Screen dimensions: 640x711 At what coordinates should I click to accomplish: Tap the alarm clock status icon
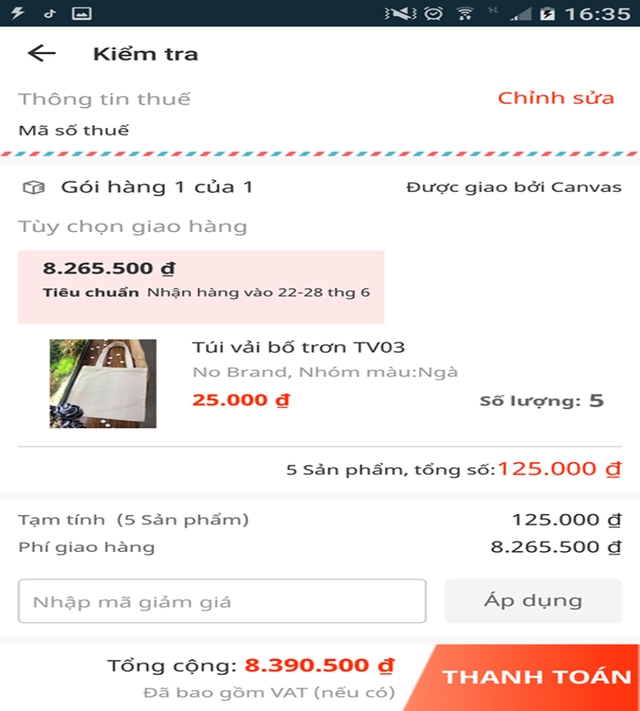[x=433, y=13]
